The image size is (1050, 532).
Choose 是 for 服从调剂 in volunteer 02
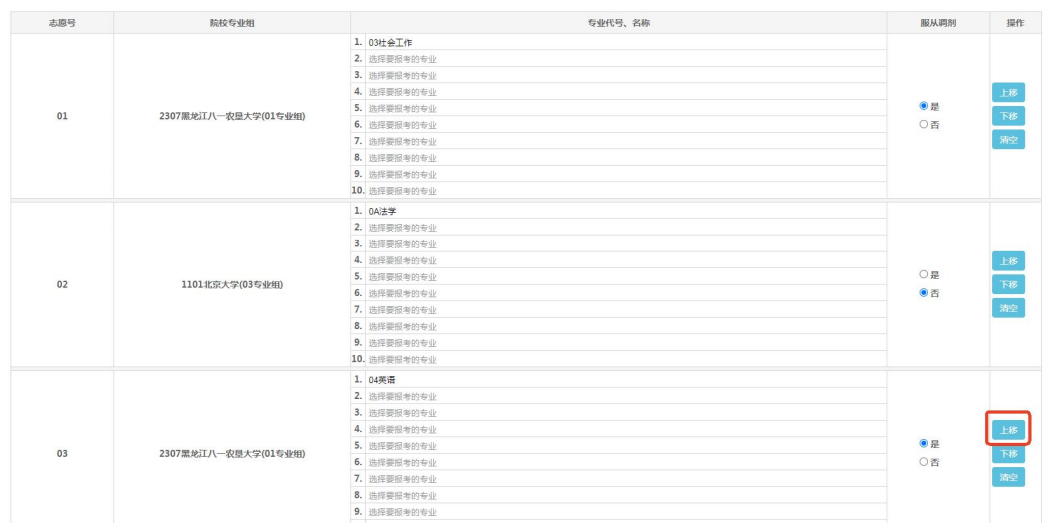pos(924,274)
